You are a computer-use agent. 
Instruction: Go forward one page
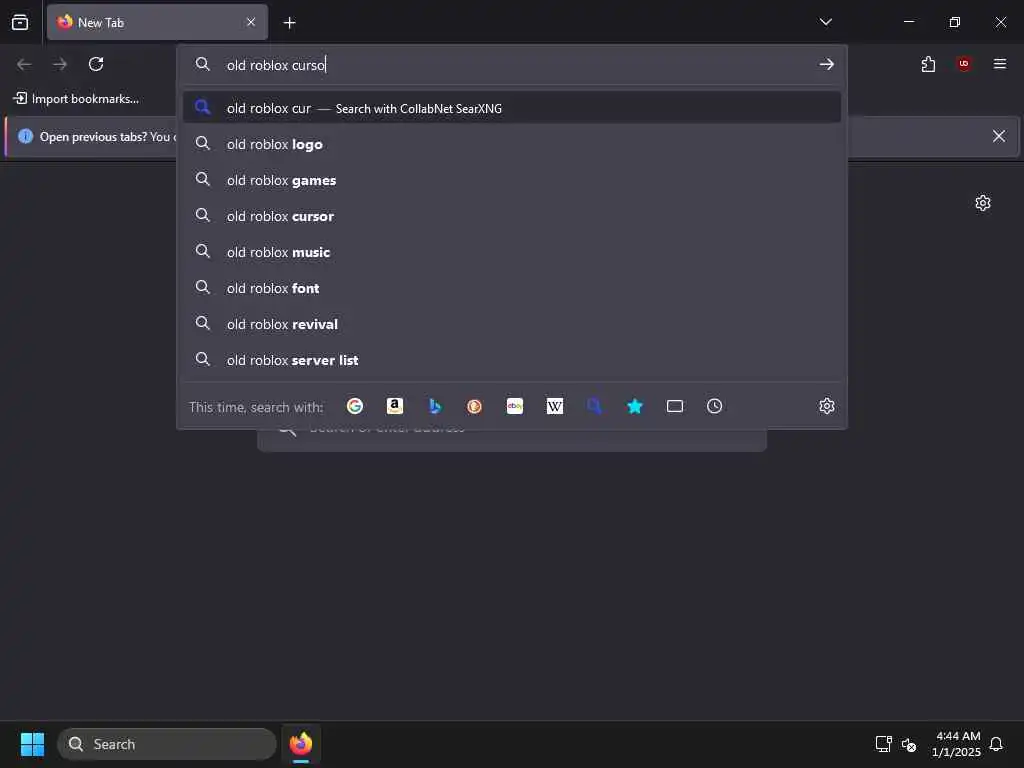pos(60,64)
